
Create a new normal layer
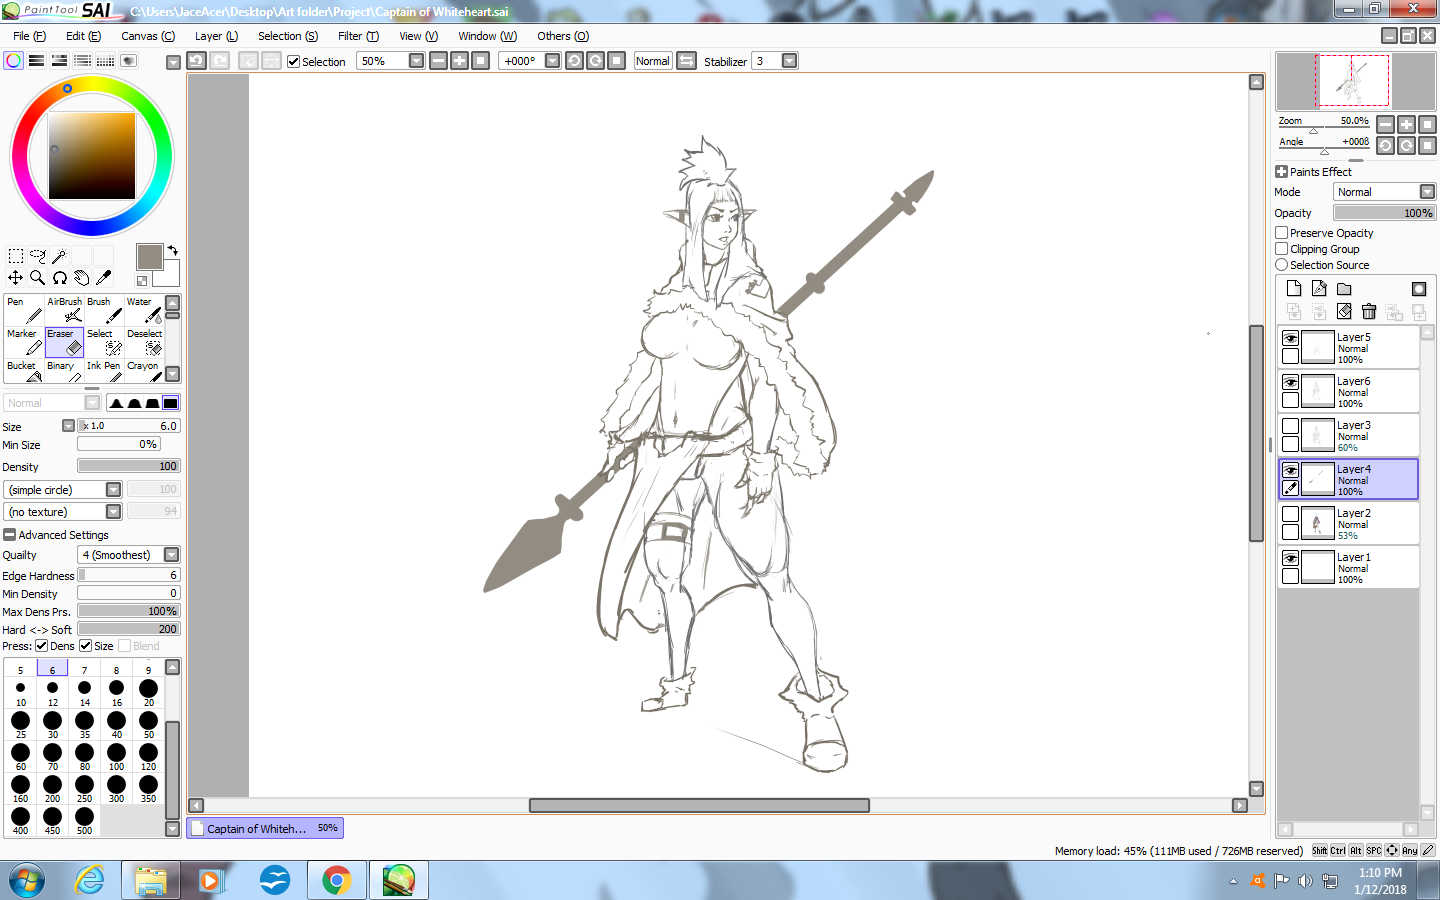coord(1294,288)
